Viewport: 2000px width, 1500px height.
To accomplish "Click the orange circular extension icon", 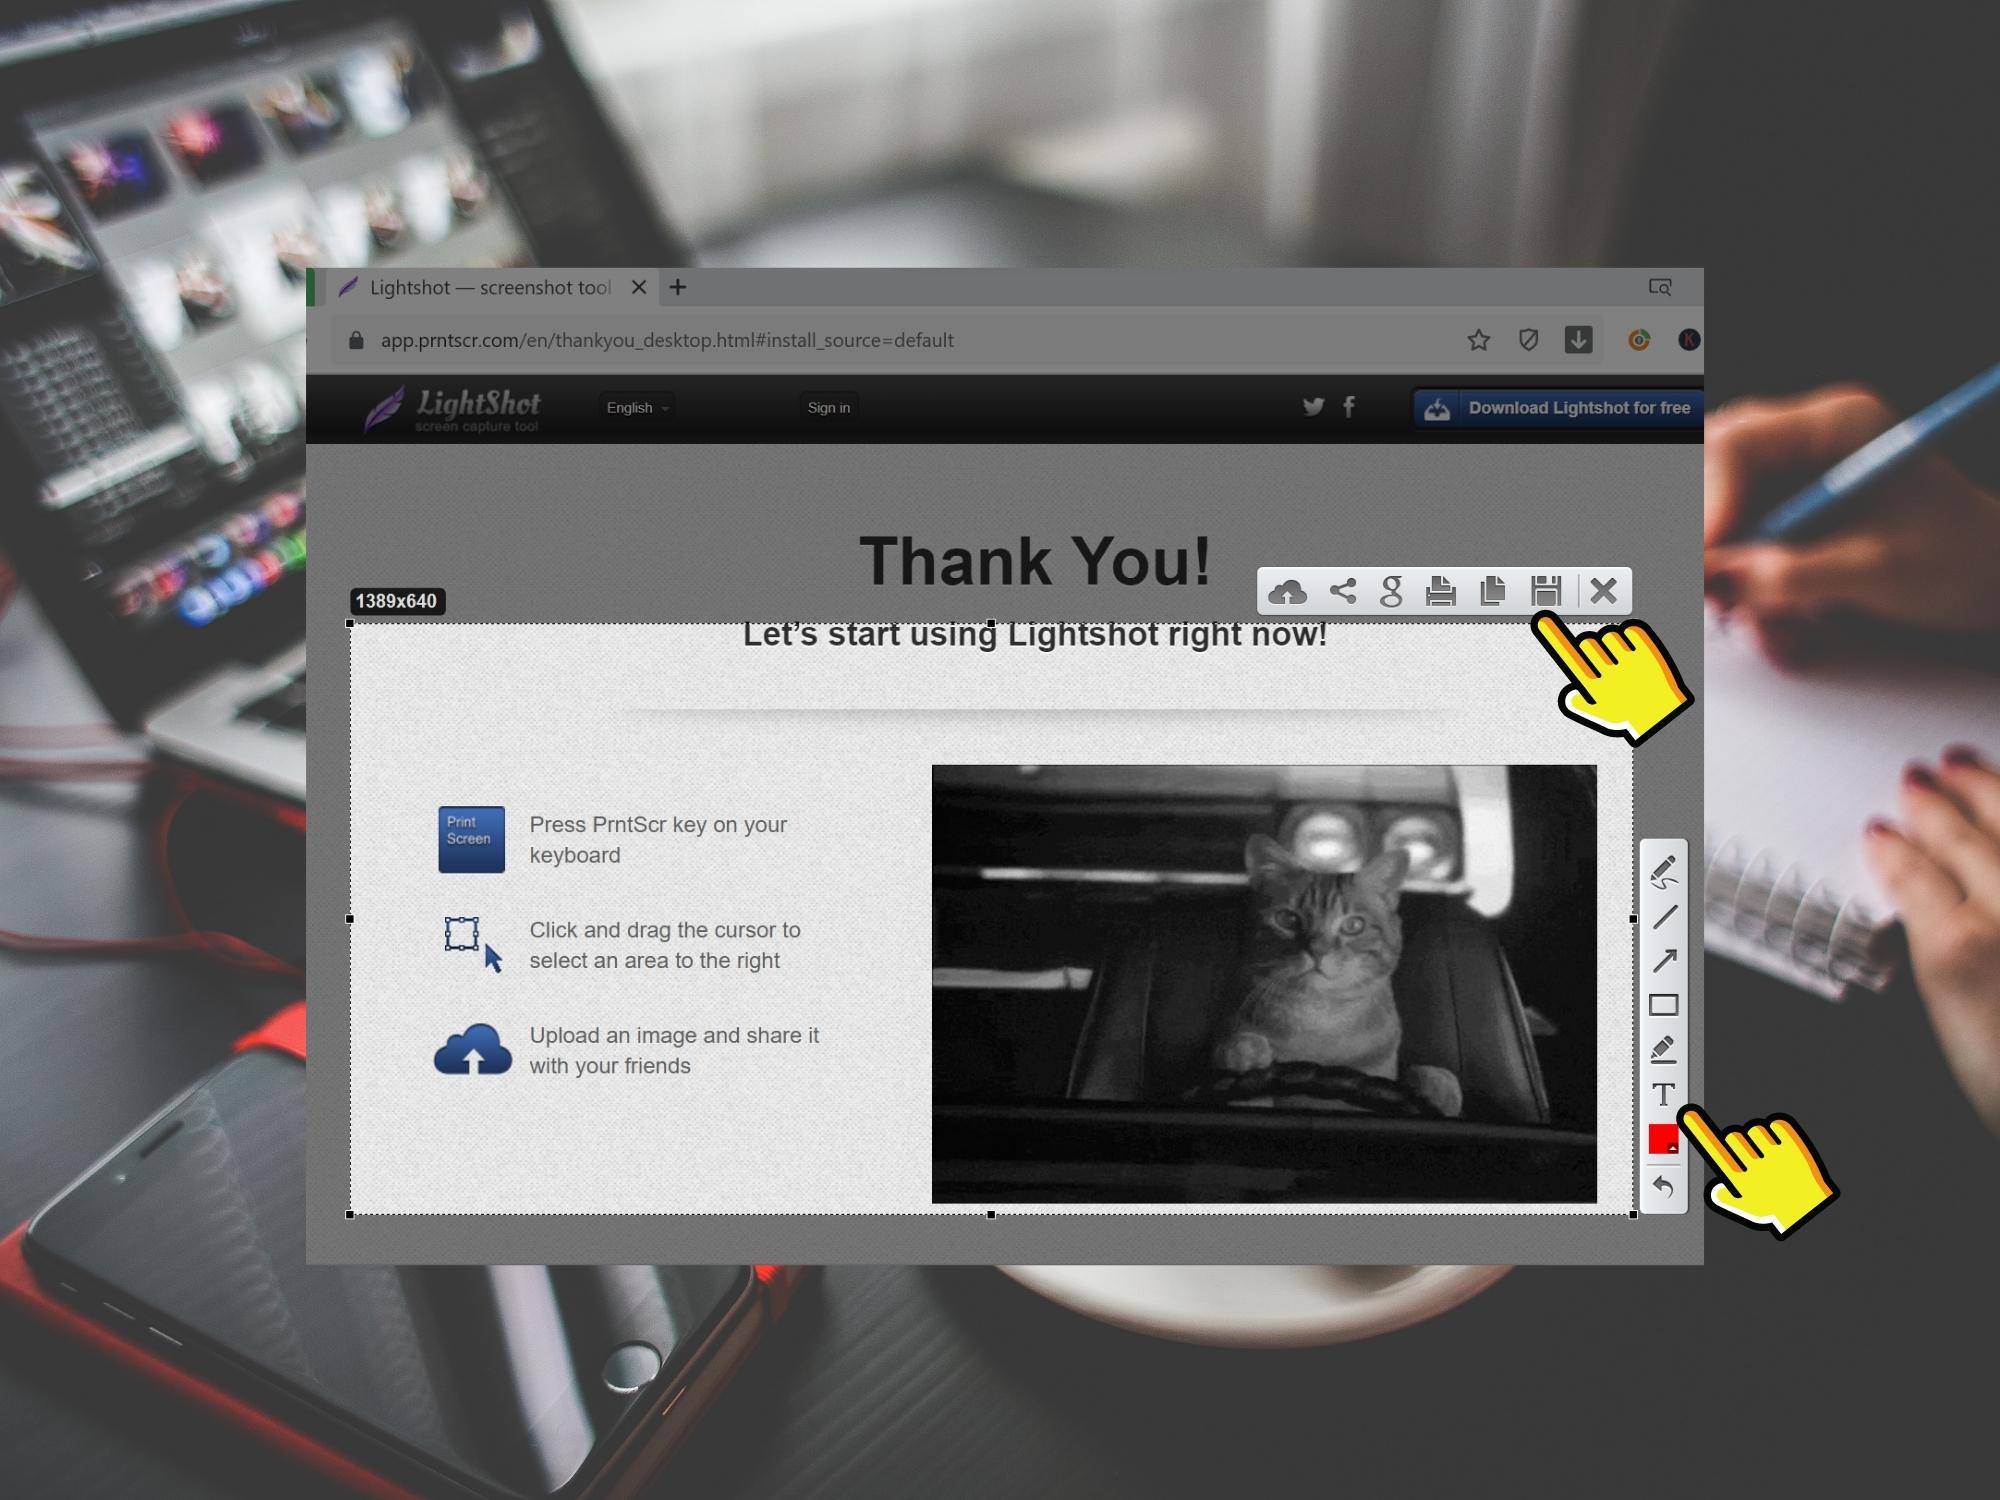I will click(x=1639, y=340).
